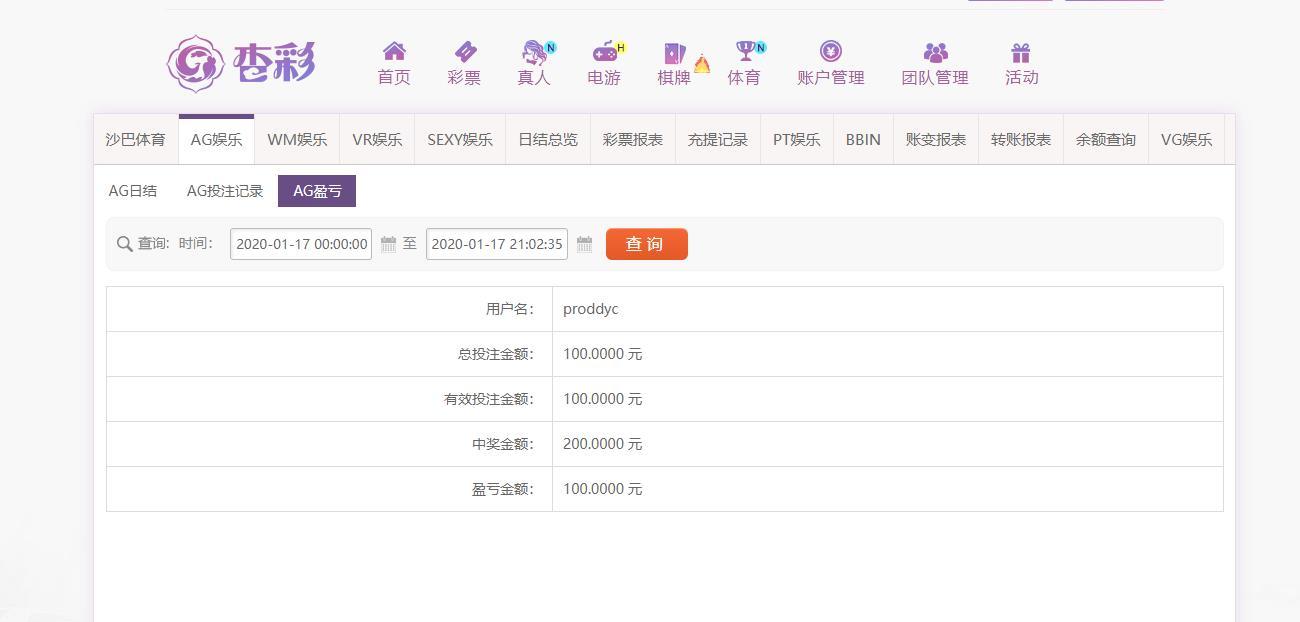Click the end time input field
The height and width of the screenshot is (622, 1300).
click(x=497, y=244)
